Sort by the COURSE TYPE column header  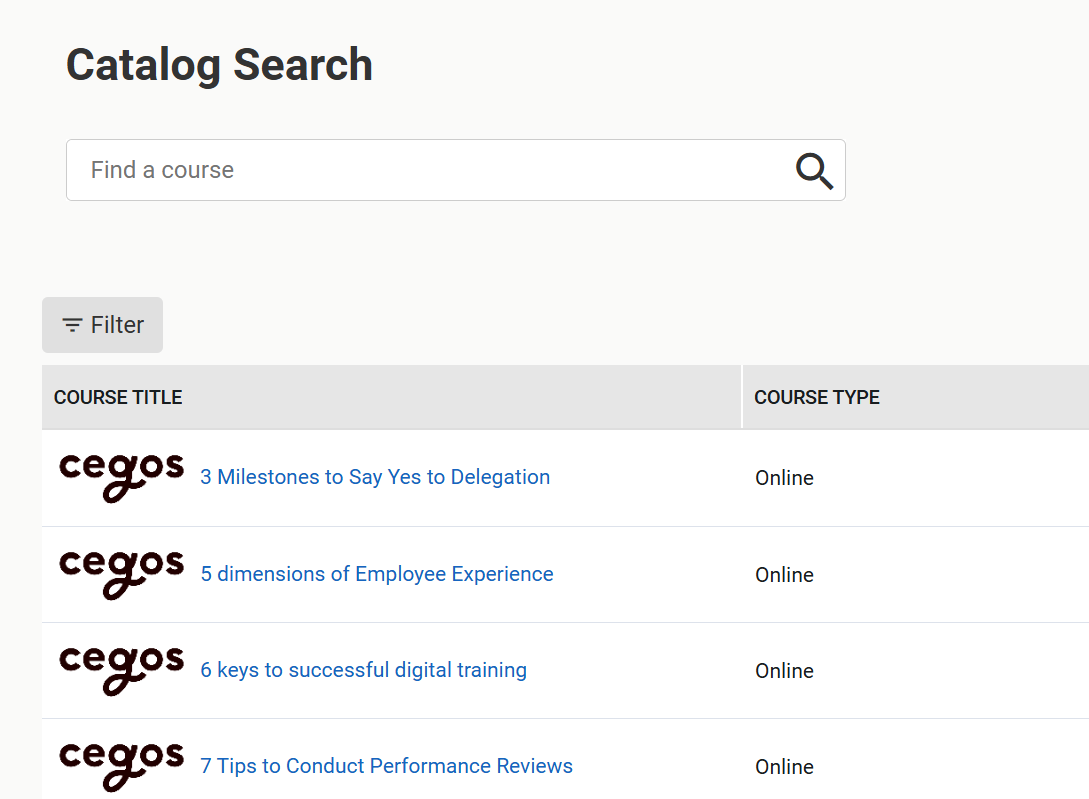pyautogui.click(x=817, y=397)
